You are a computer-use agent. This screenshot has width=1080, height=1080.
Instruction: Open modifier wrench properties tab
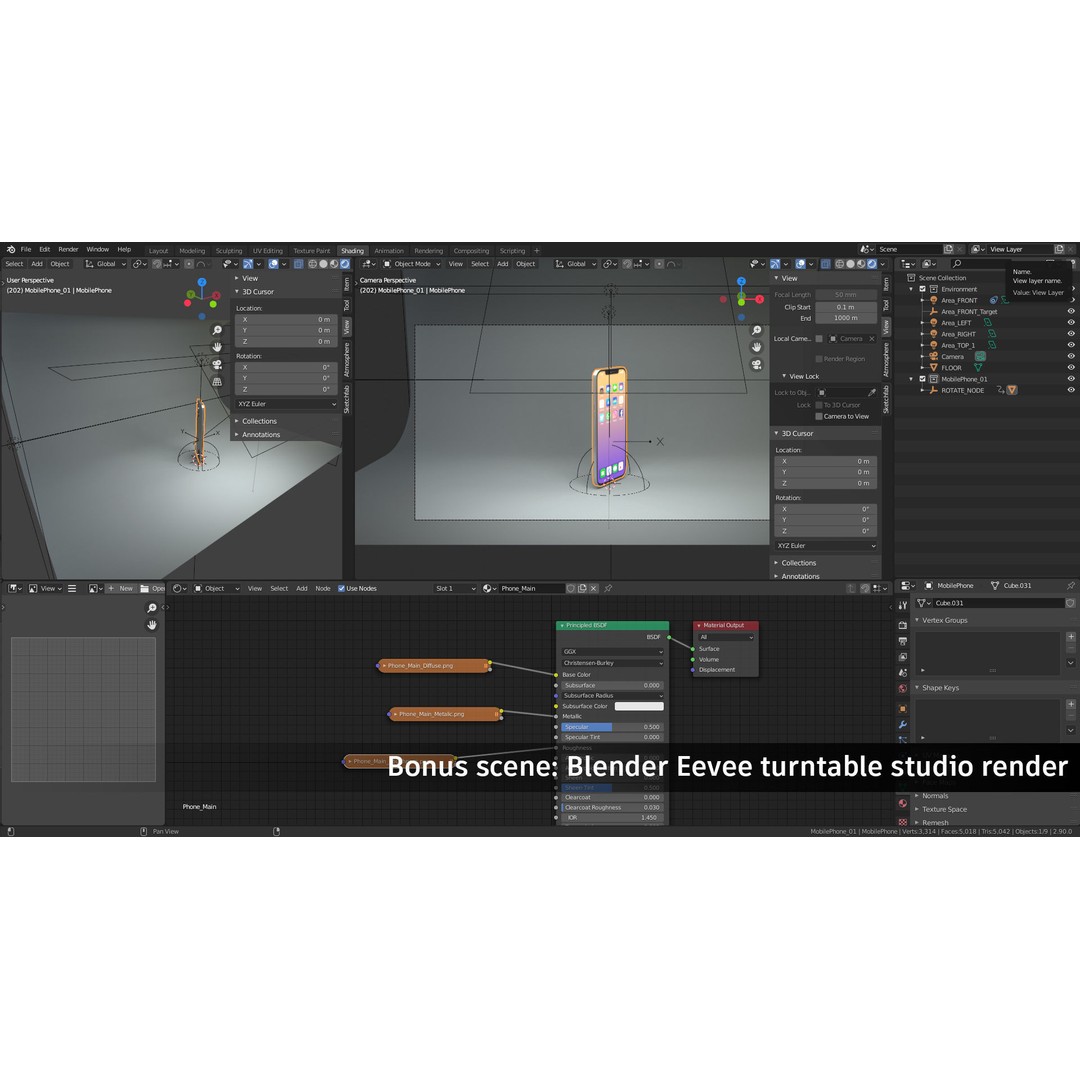[902, 725]
